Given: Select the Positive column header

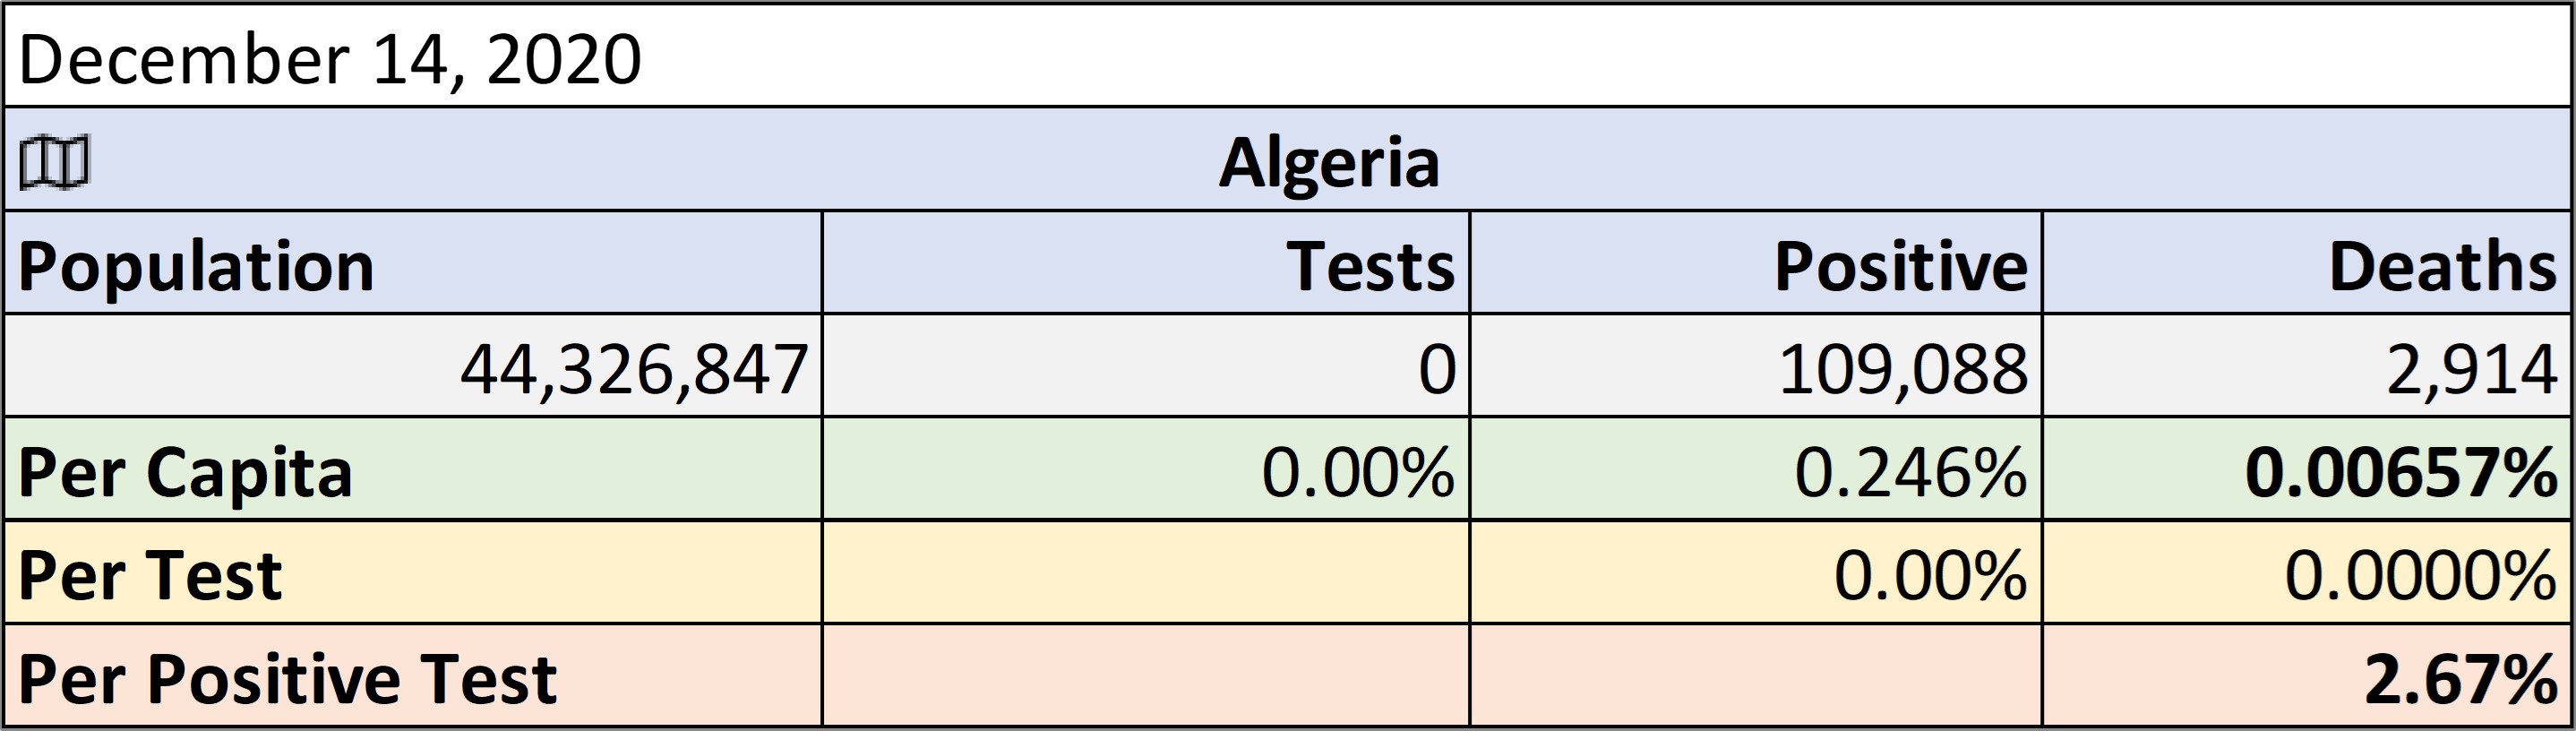Looking at the screenshot, I should (1756, 263).
